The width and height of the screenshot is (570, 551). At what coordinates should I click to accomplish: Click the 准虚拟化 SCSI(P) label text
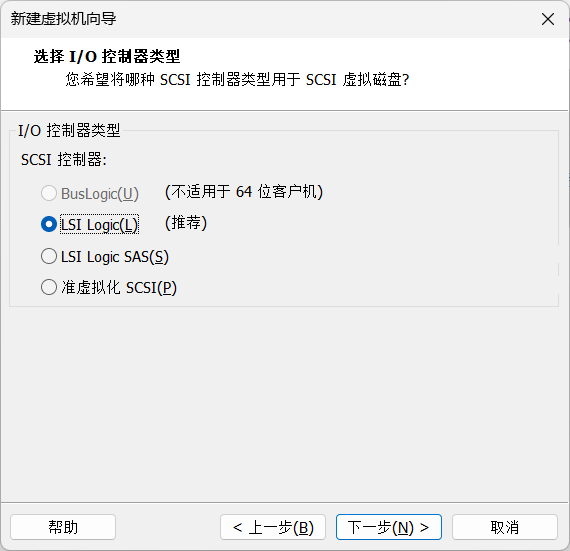119,287
